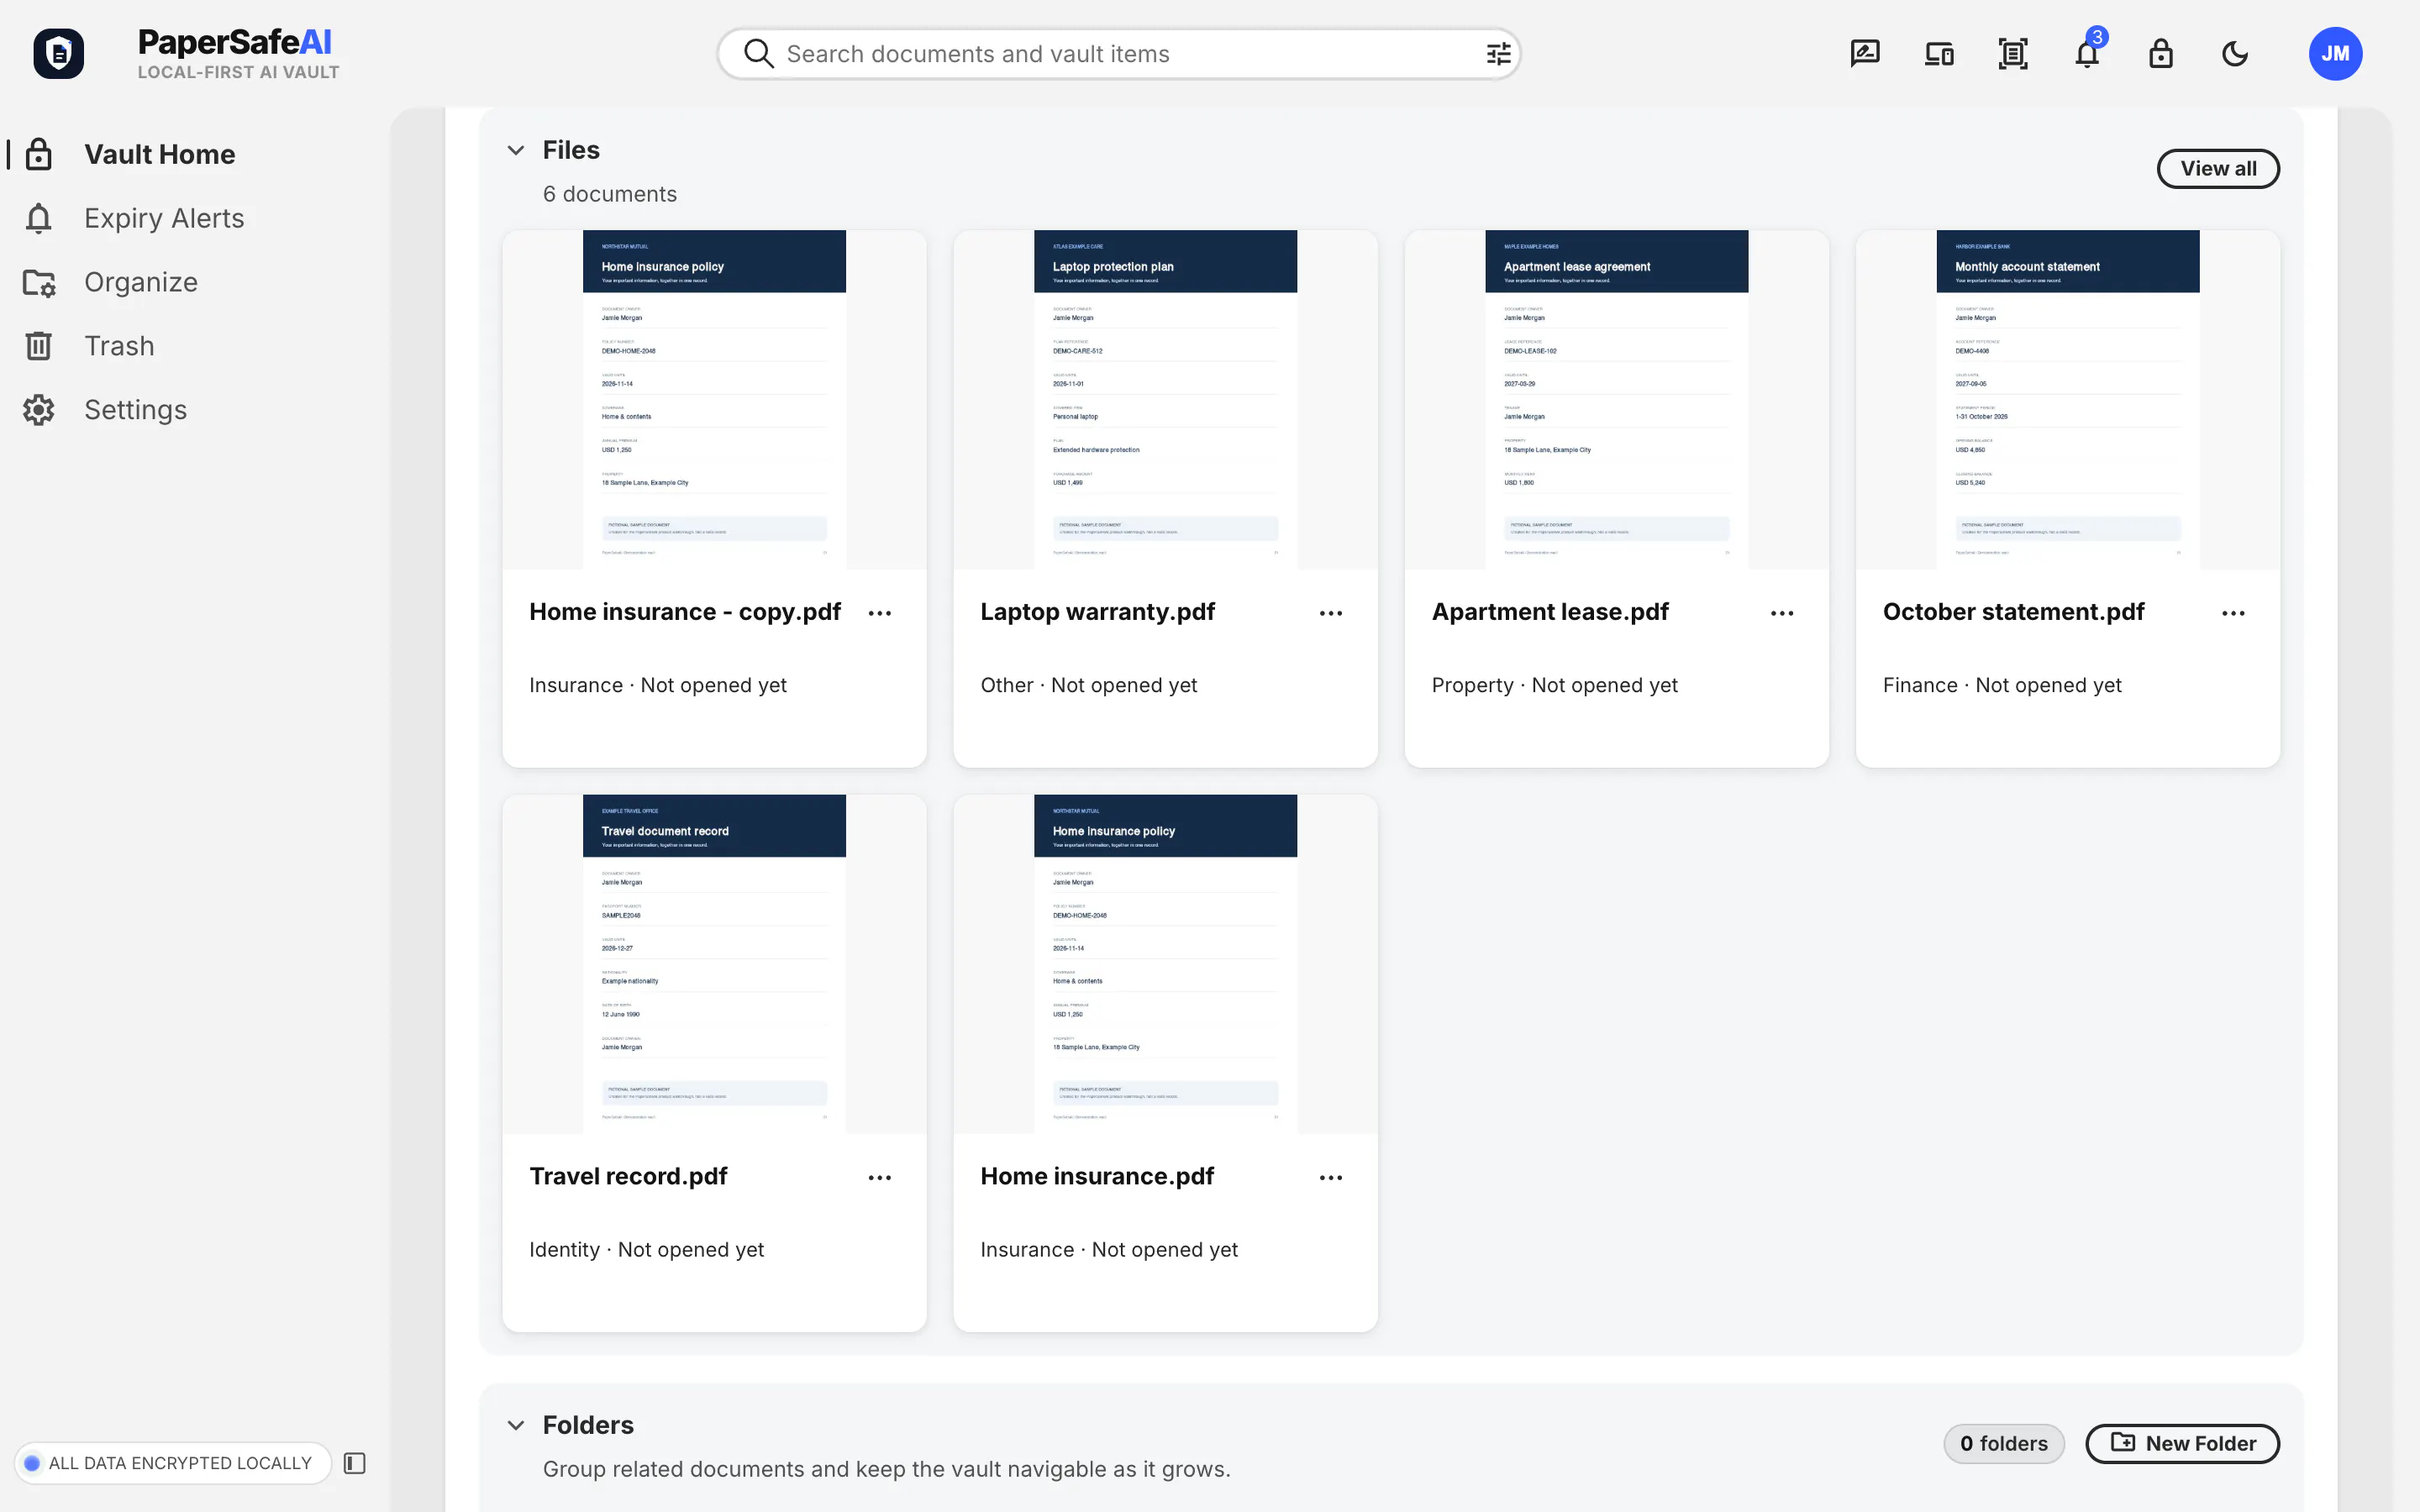This screenshot has width=2420, height=1512.
Task: Click All Data Encrypted Locally status
Action: (172, 1463)
